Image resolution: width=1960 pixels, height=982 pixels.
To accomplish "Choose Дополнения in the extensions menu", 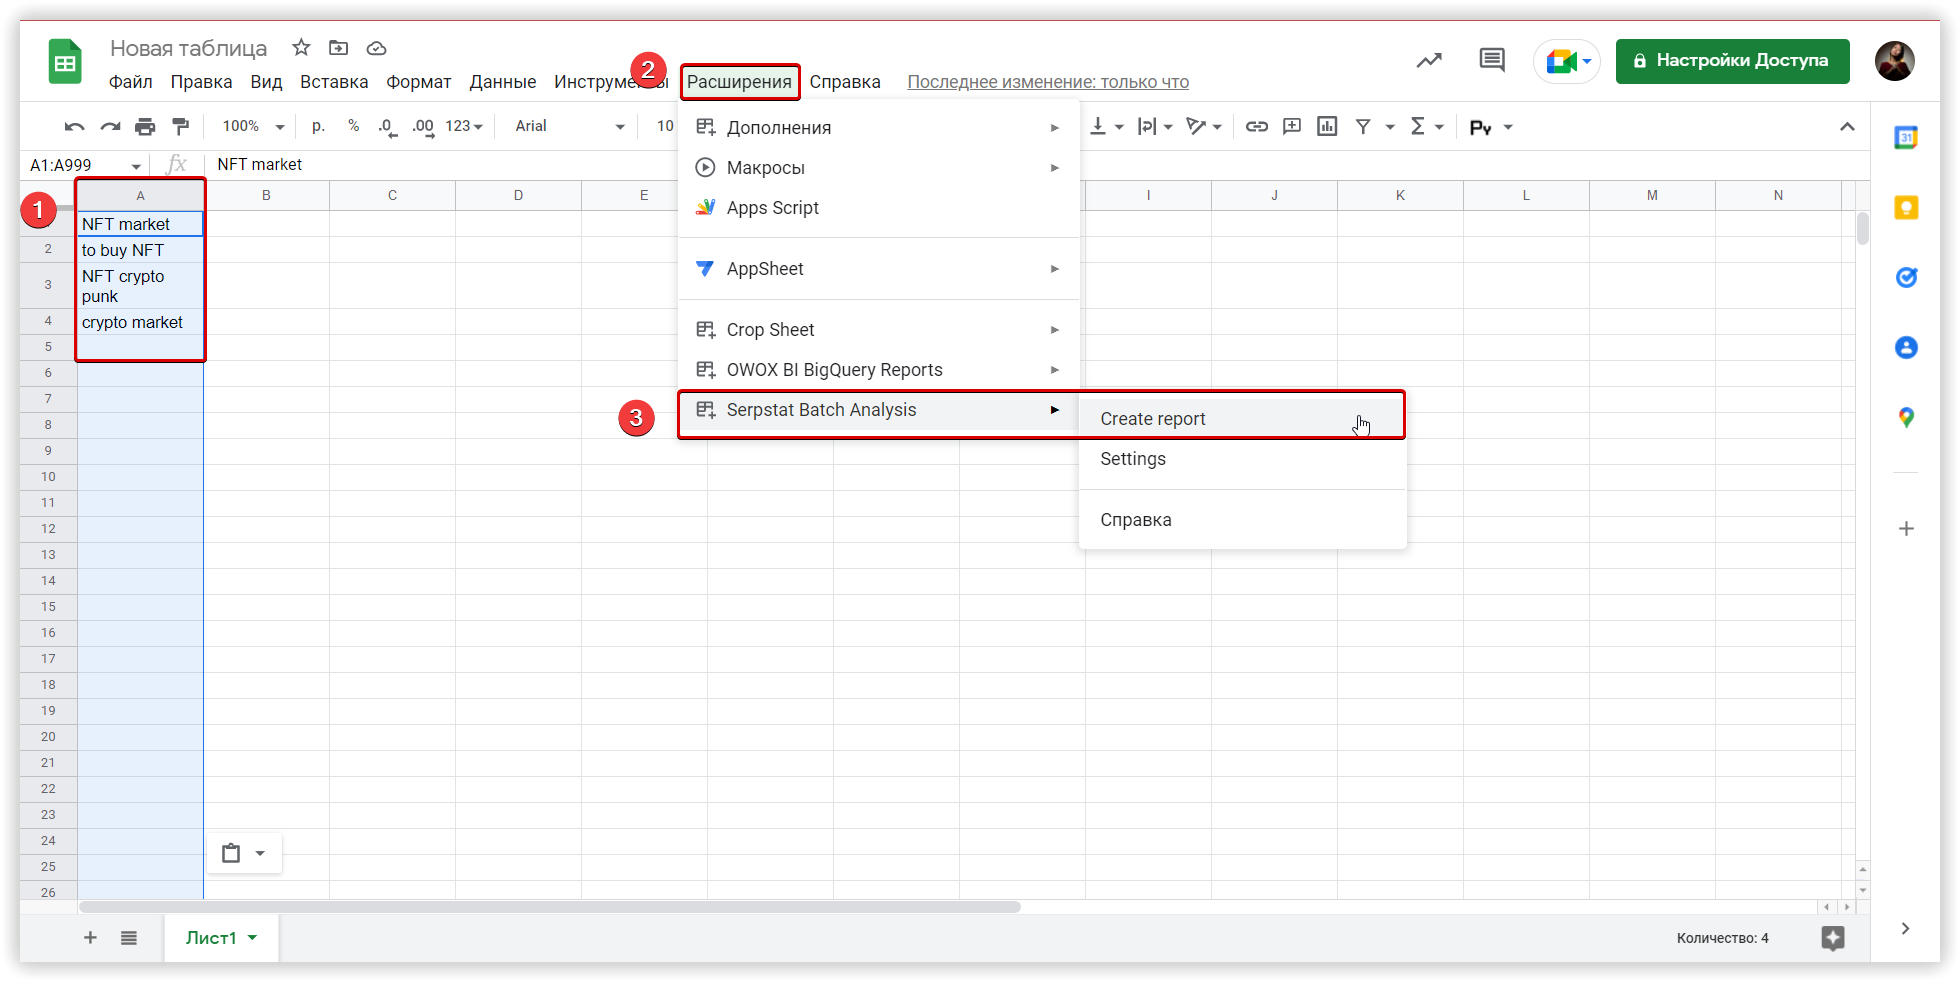I will (878, 128).
